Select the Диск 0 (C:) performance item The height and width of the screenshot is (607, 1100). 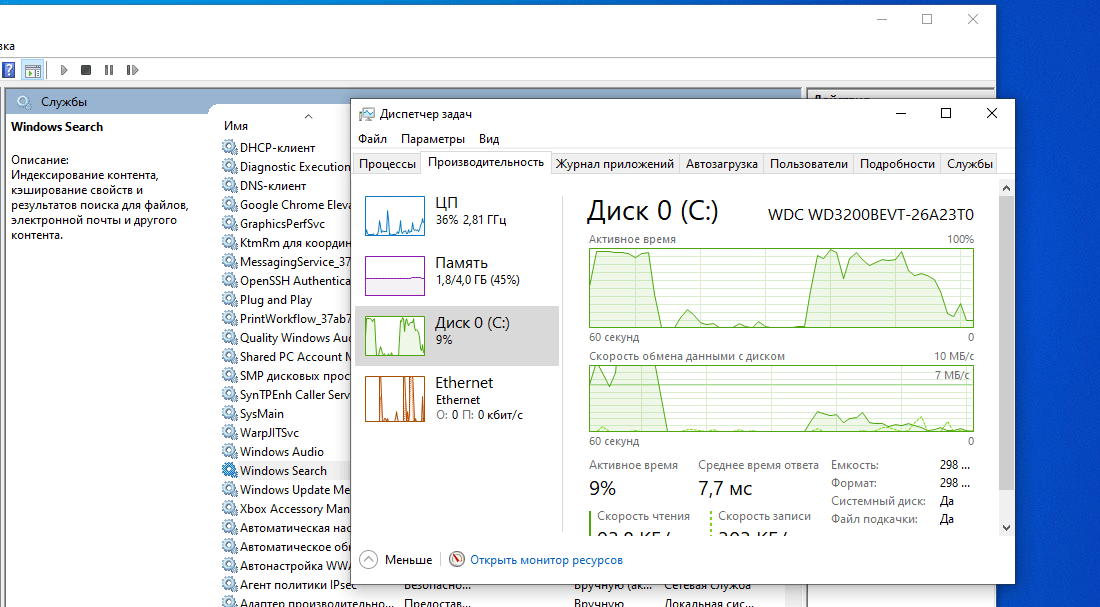(457, 335)
